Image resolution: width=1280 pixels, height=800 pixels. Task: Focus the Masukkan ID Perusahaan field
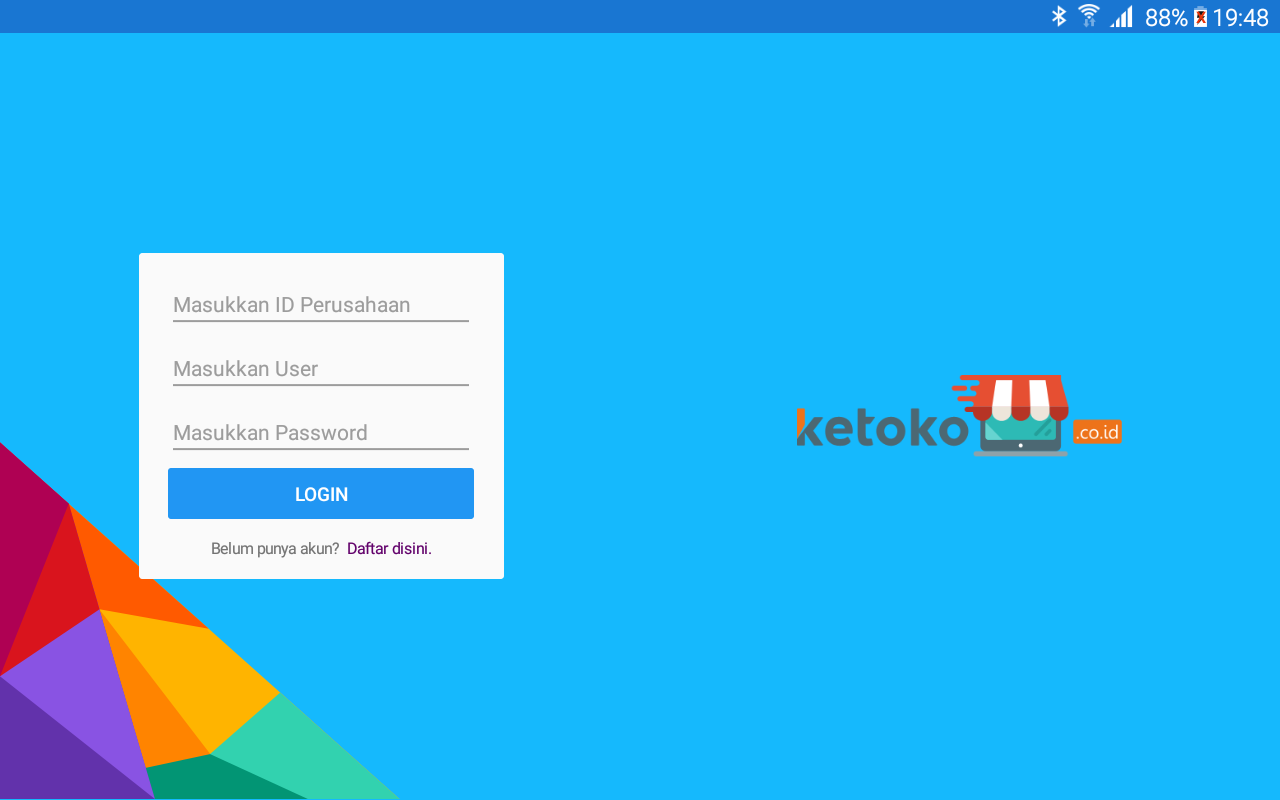[321, 305]
